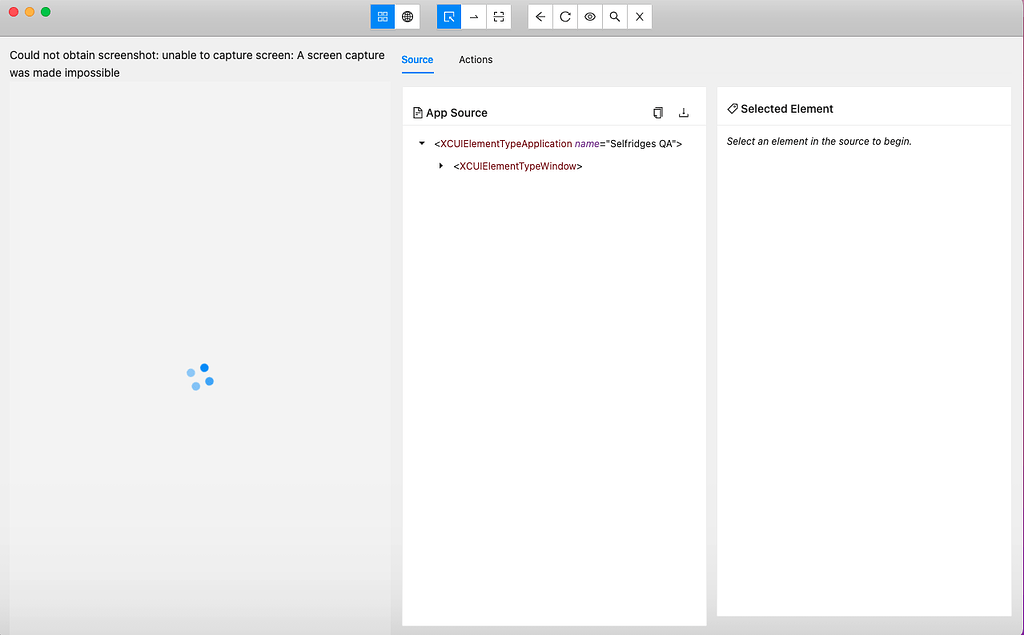Expand the XCUIElementTypeWindow tree node
This screenshot has width=1024, height=635.
tap(441, 165)
